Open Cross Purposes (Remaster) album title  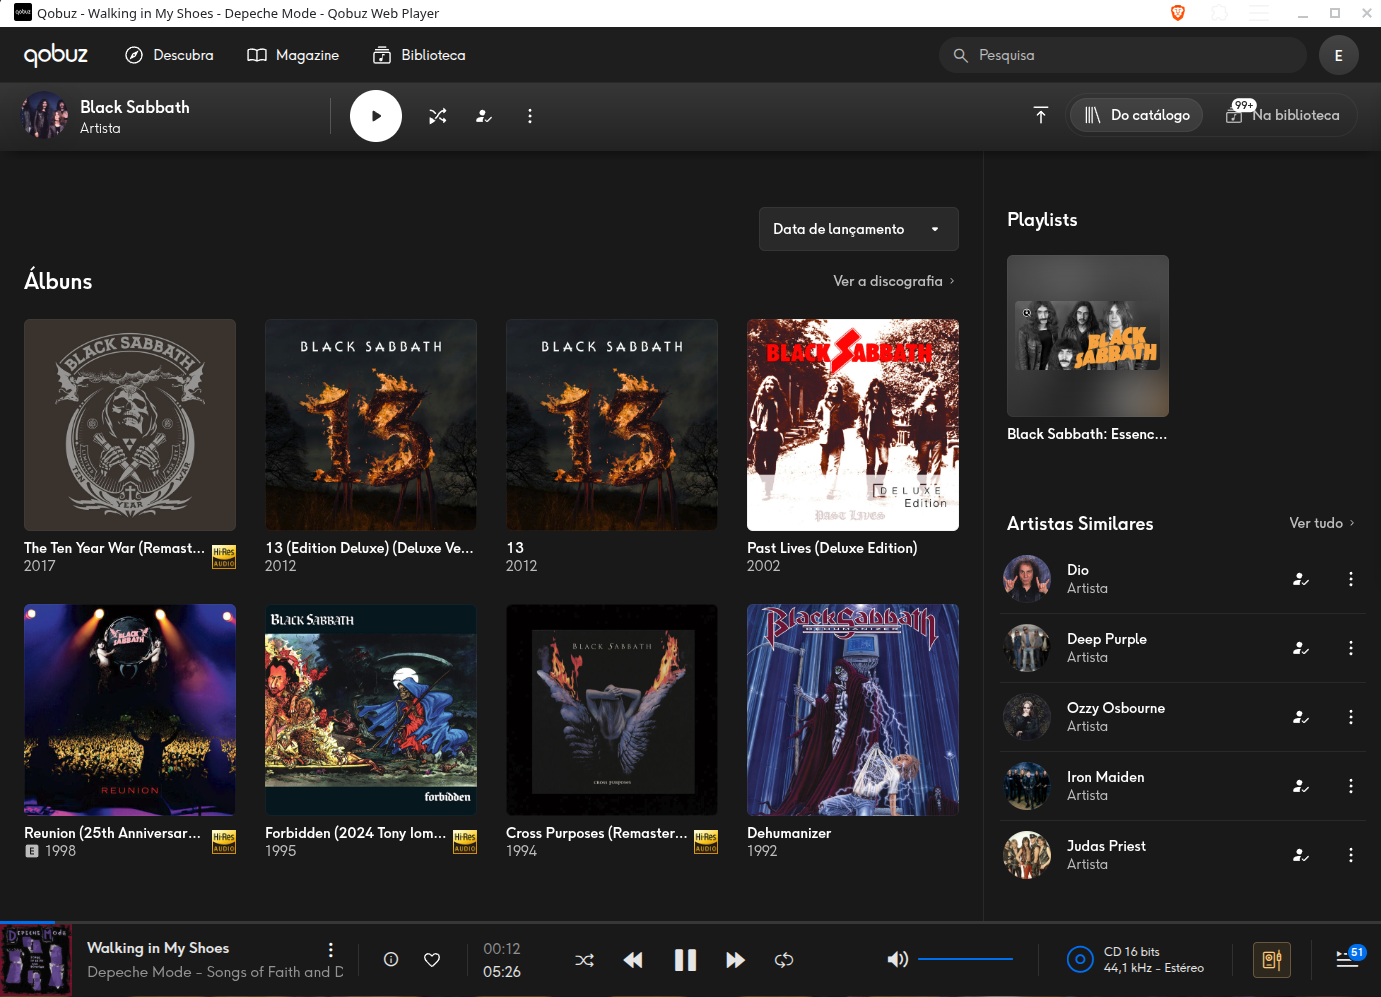pyautogui.click(x=597, y=833)
